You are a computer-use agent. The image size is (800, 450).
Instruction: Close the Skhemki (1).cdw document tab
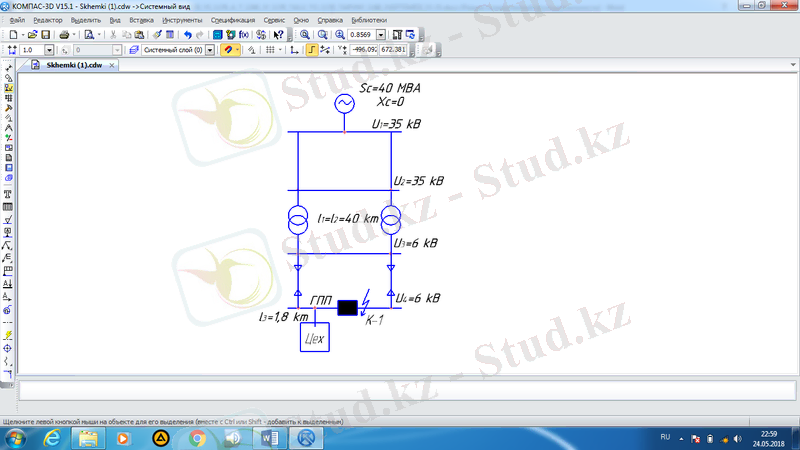point(112,64)
